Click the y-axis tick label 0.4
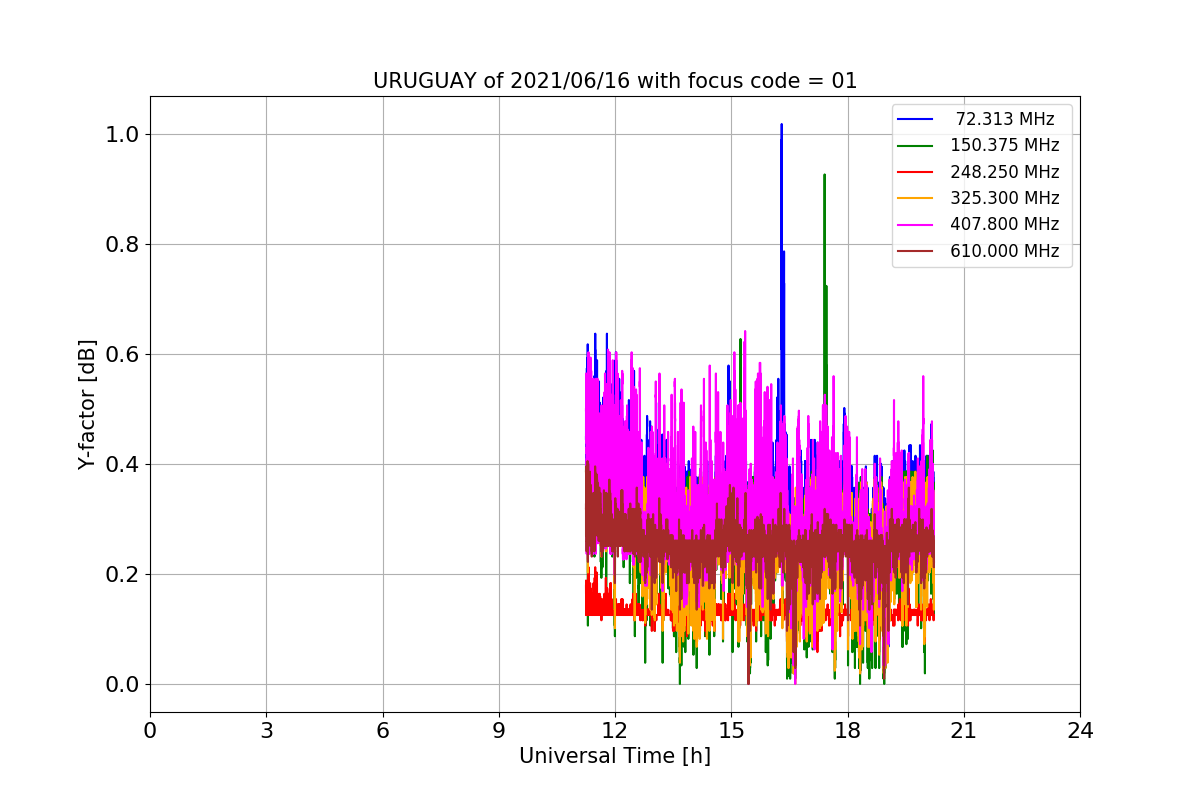The height and width of the screenshot is (800, 1200). tap(122, 465)
